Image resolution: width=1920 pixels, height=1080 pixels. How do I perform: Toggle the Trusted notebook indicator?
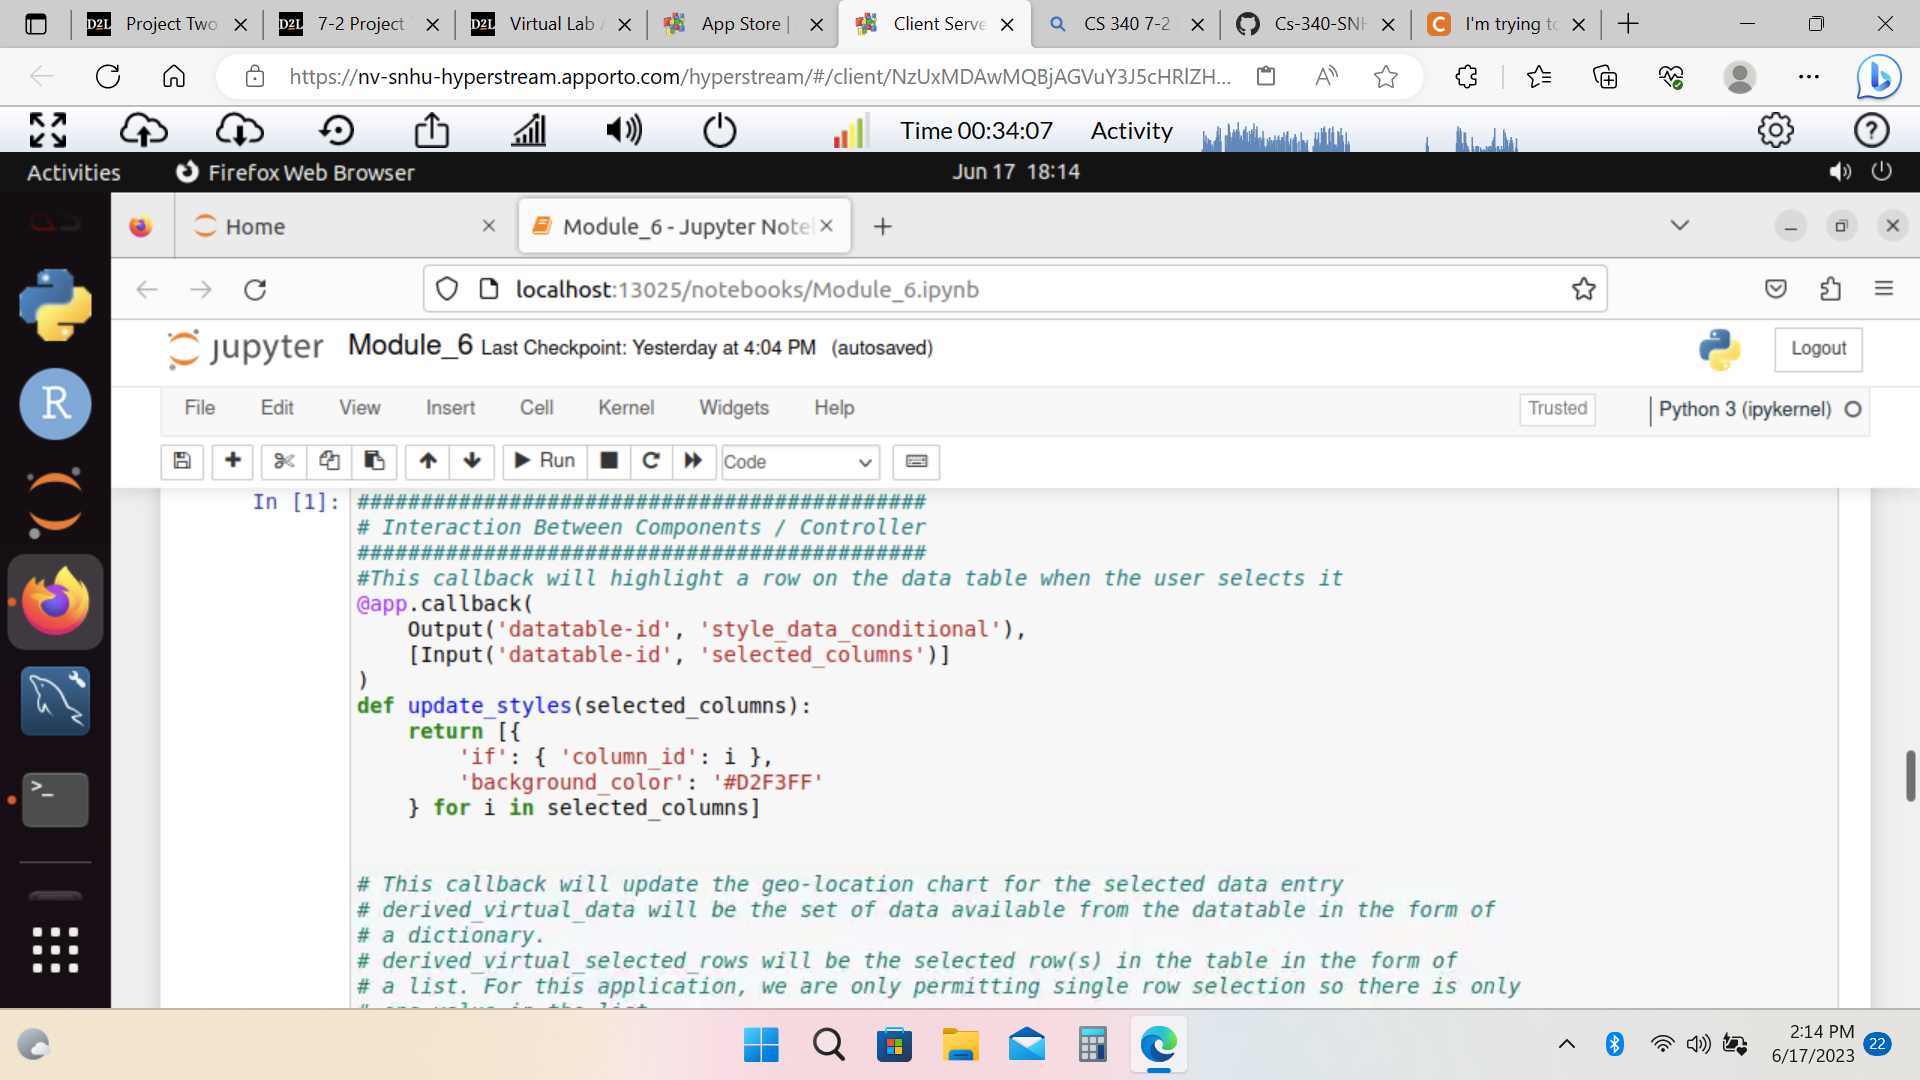pos(1557,408)
